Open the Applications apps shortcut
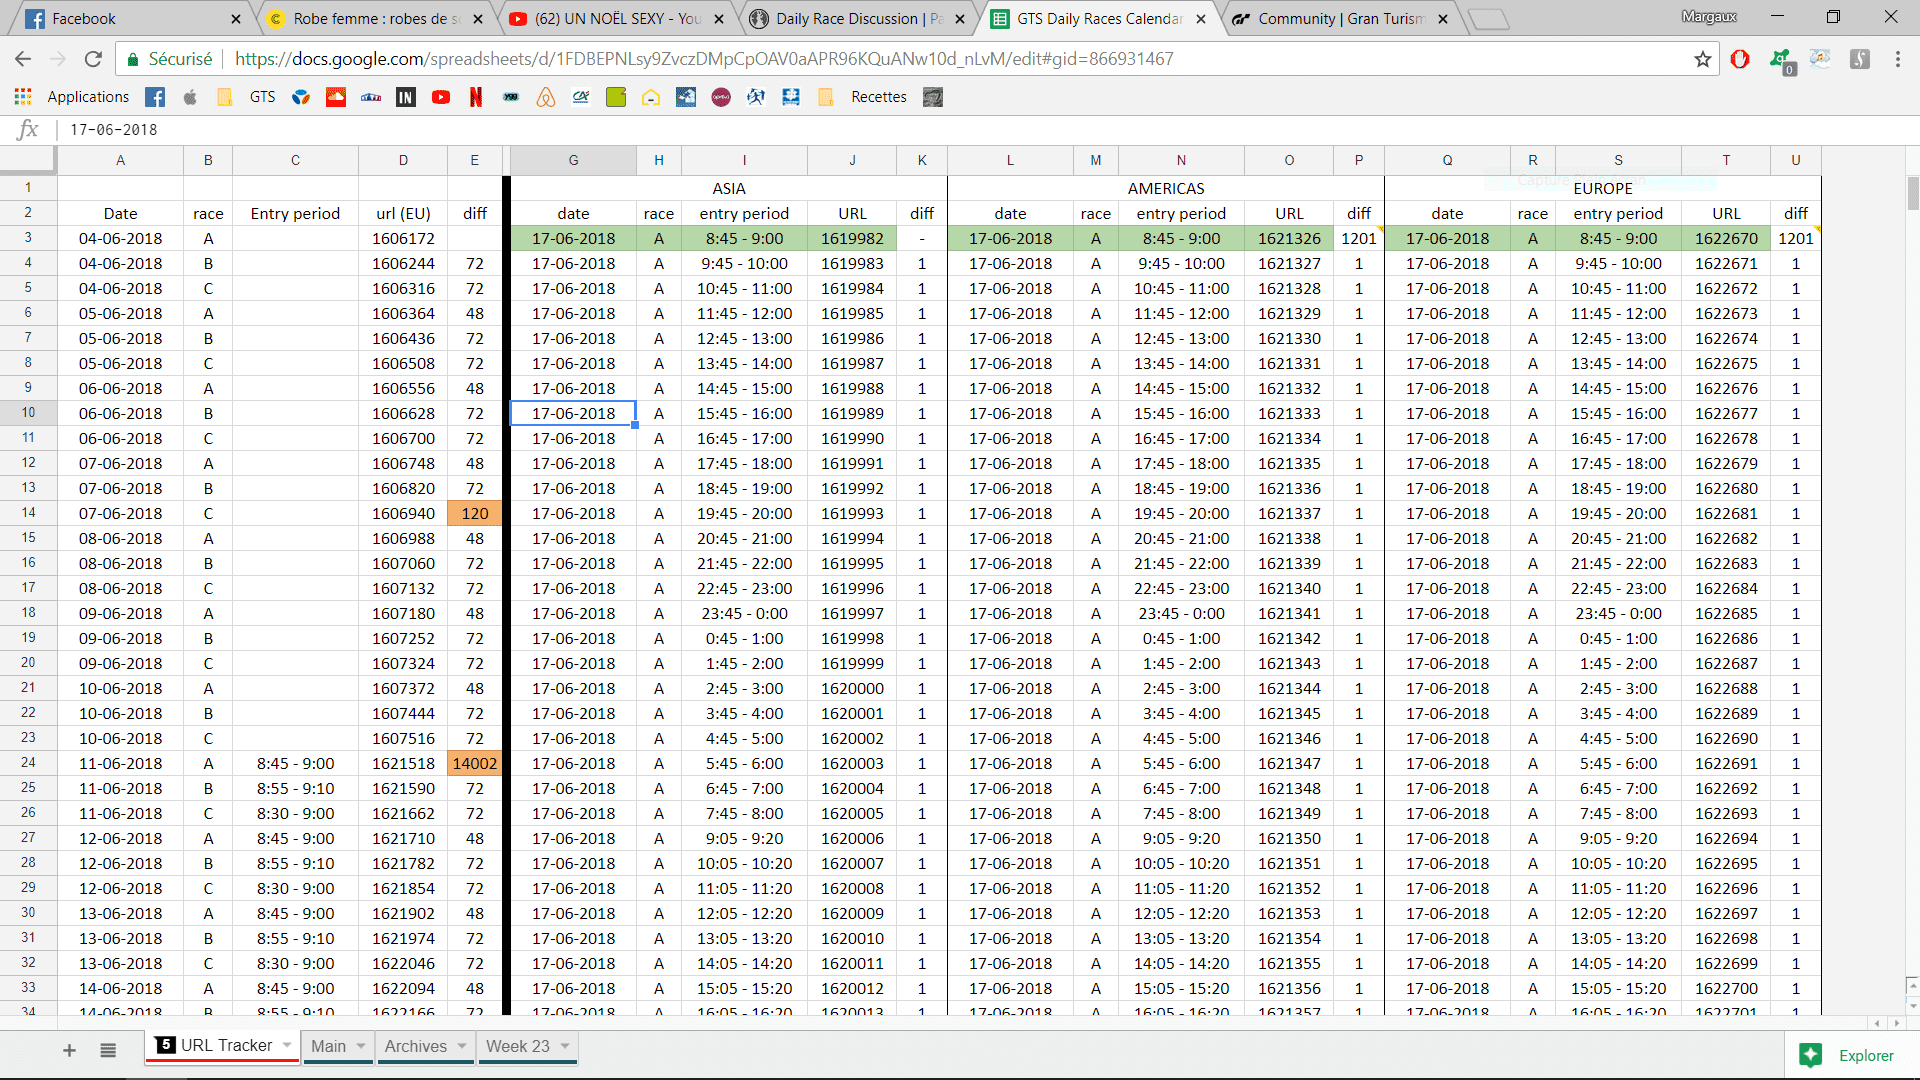 coord(72,97)
